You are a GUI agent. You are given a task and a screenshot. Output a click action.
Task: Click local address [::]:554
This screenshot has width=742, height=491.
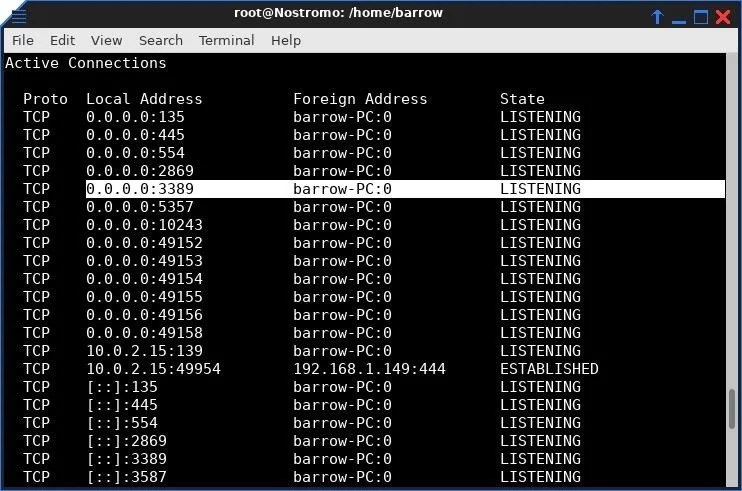pyautogui.click(x=122, y=422)
